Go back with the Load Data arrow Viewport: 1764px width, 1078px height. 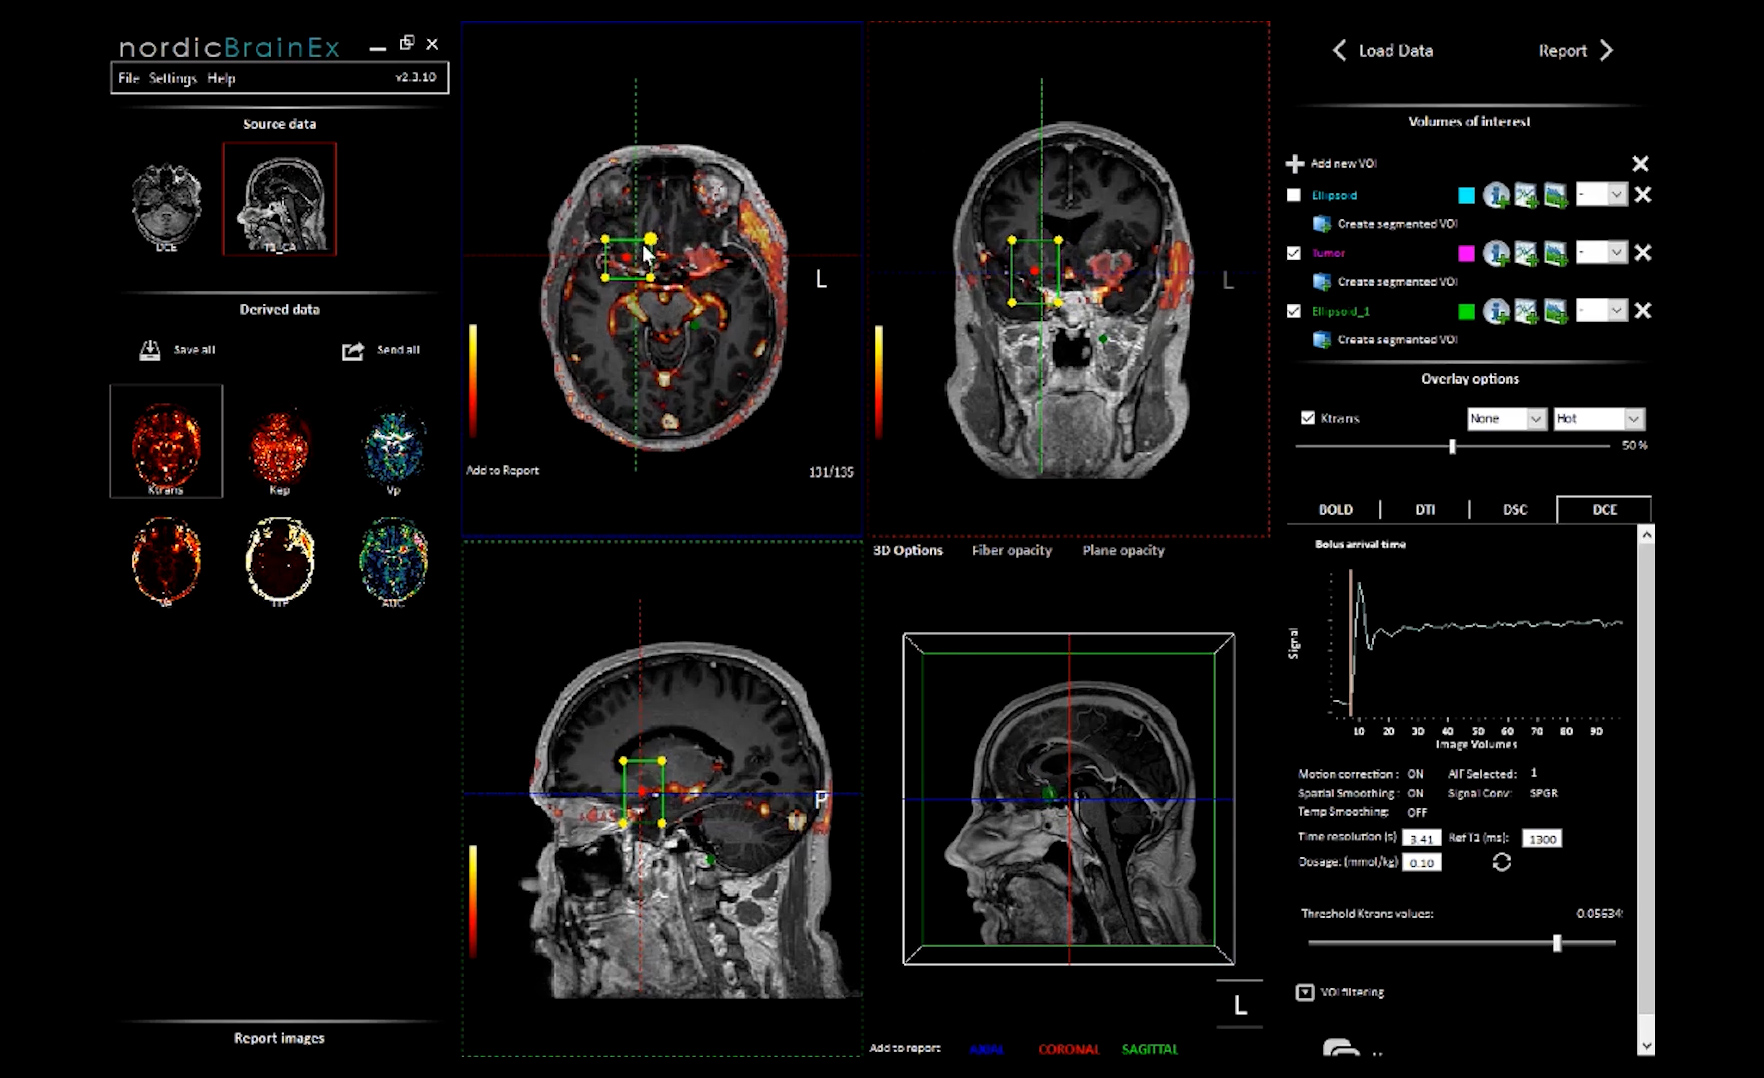1339,50
